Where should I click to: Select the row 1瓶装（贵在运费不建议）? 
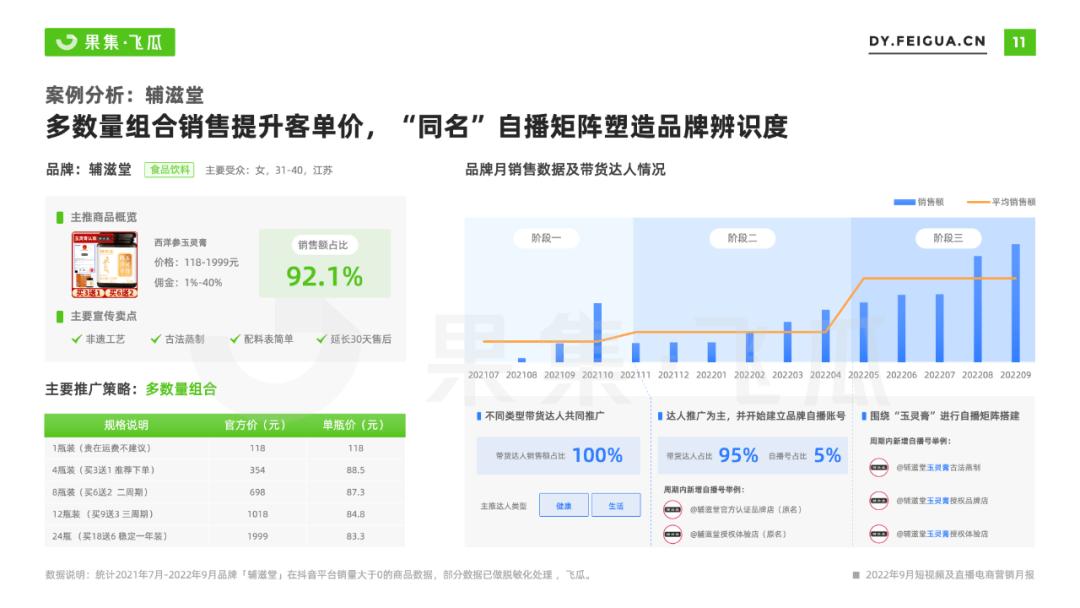coord(225,448)
